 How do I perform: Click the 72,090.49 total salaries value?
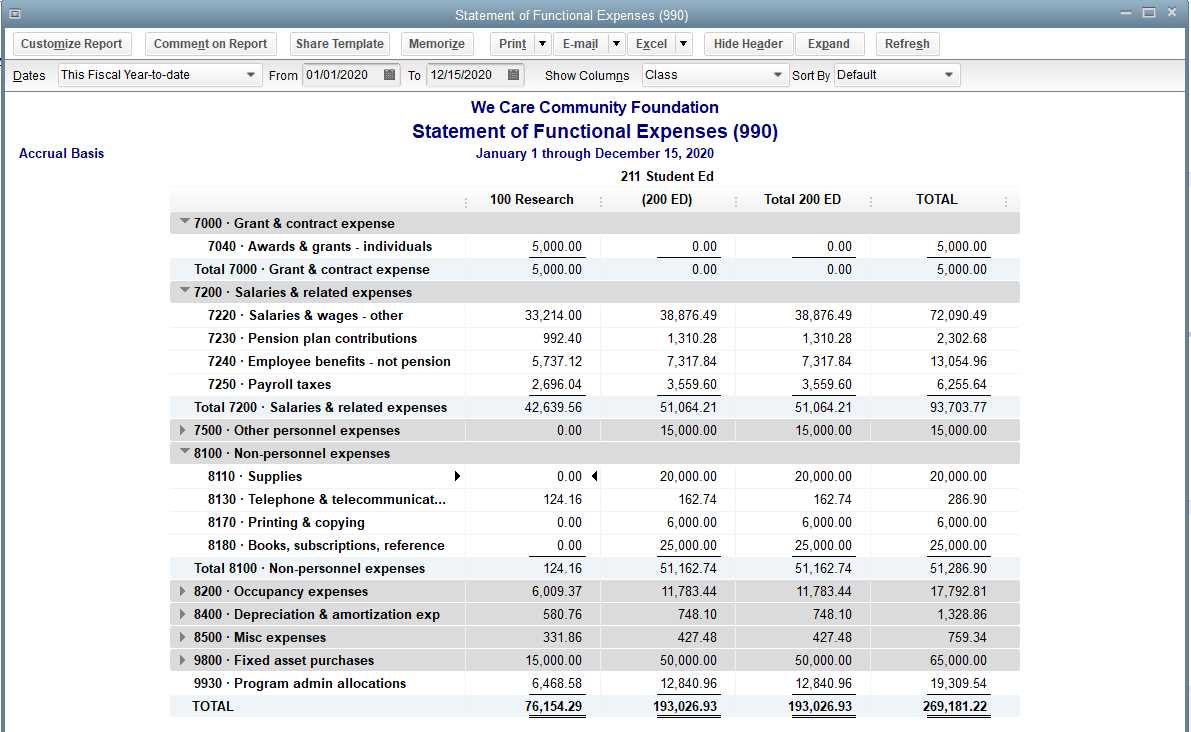tap(958, 315)
